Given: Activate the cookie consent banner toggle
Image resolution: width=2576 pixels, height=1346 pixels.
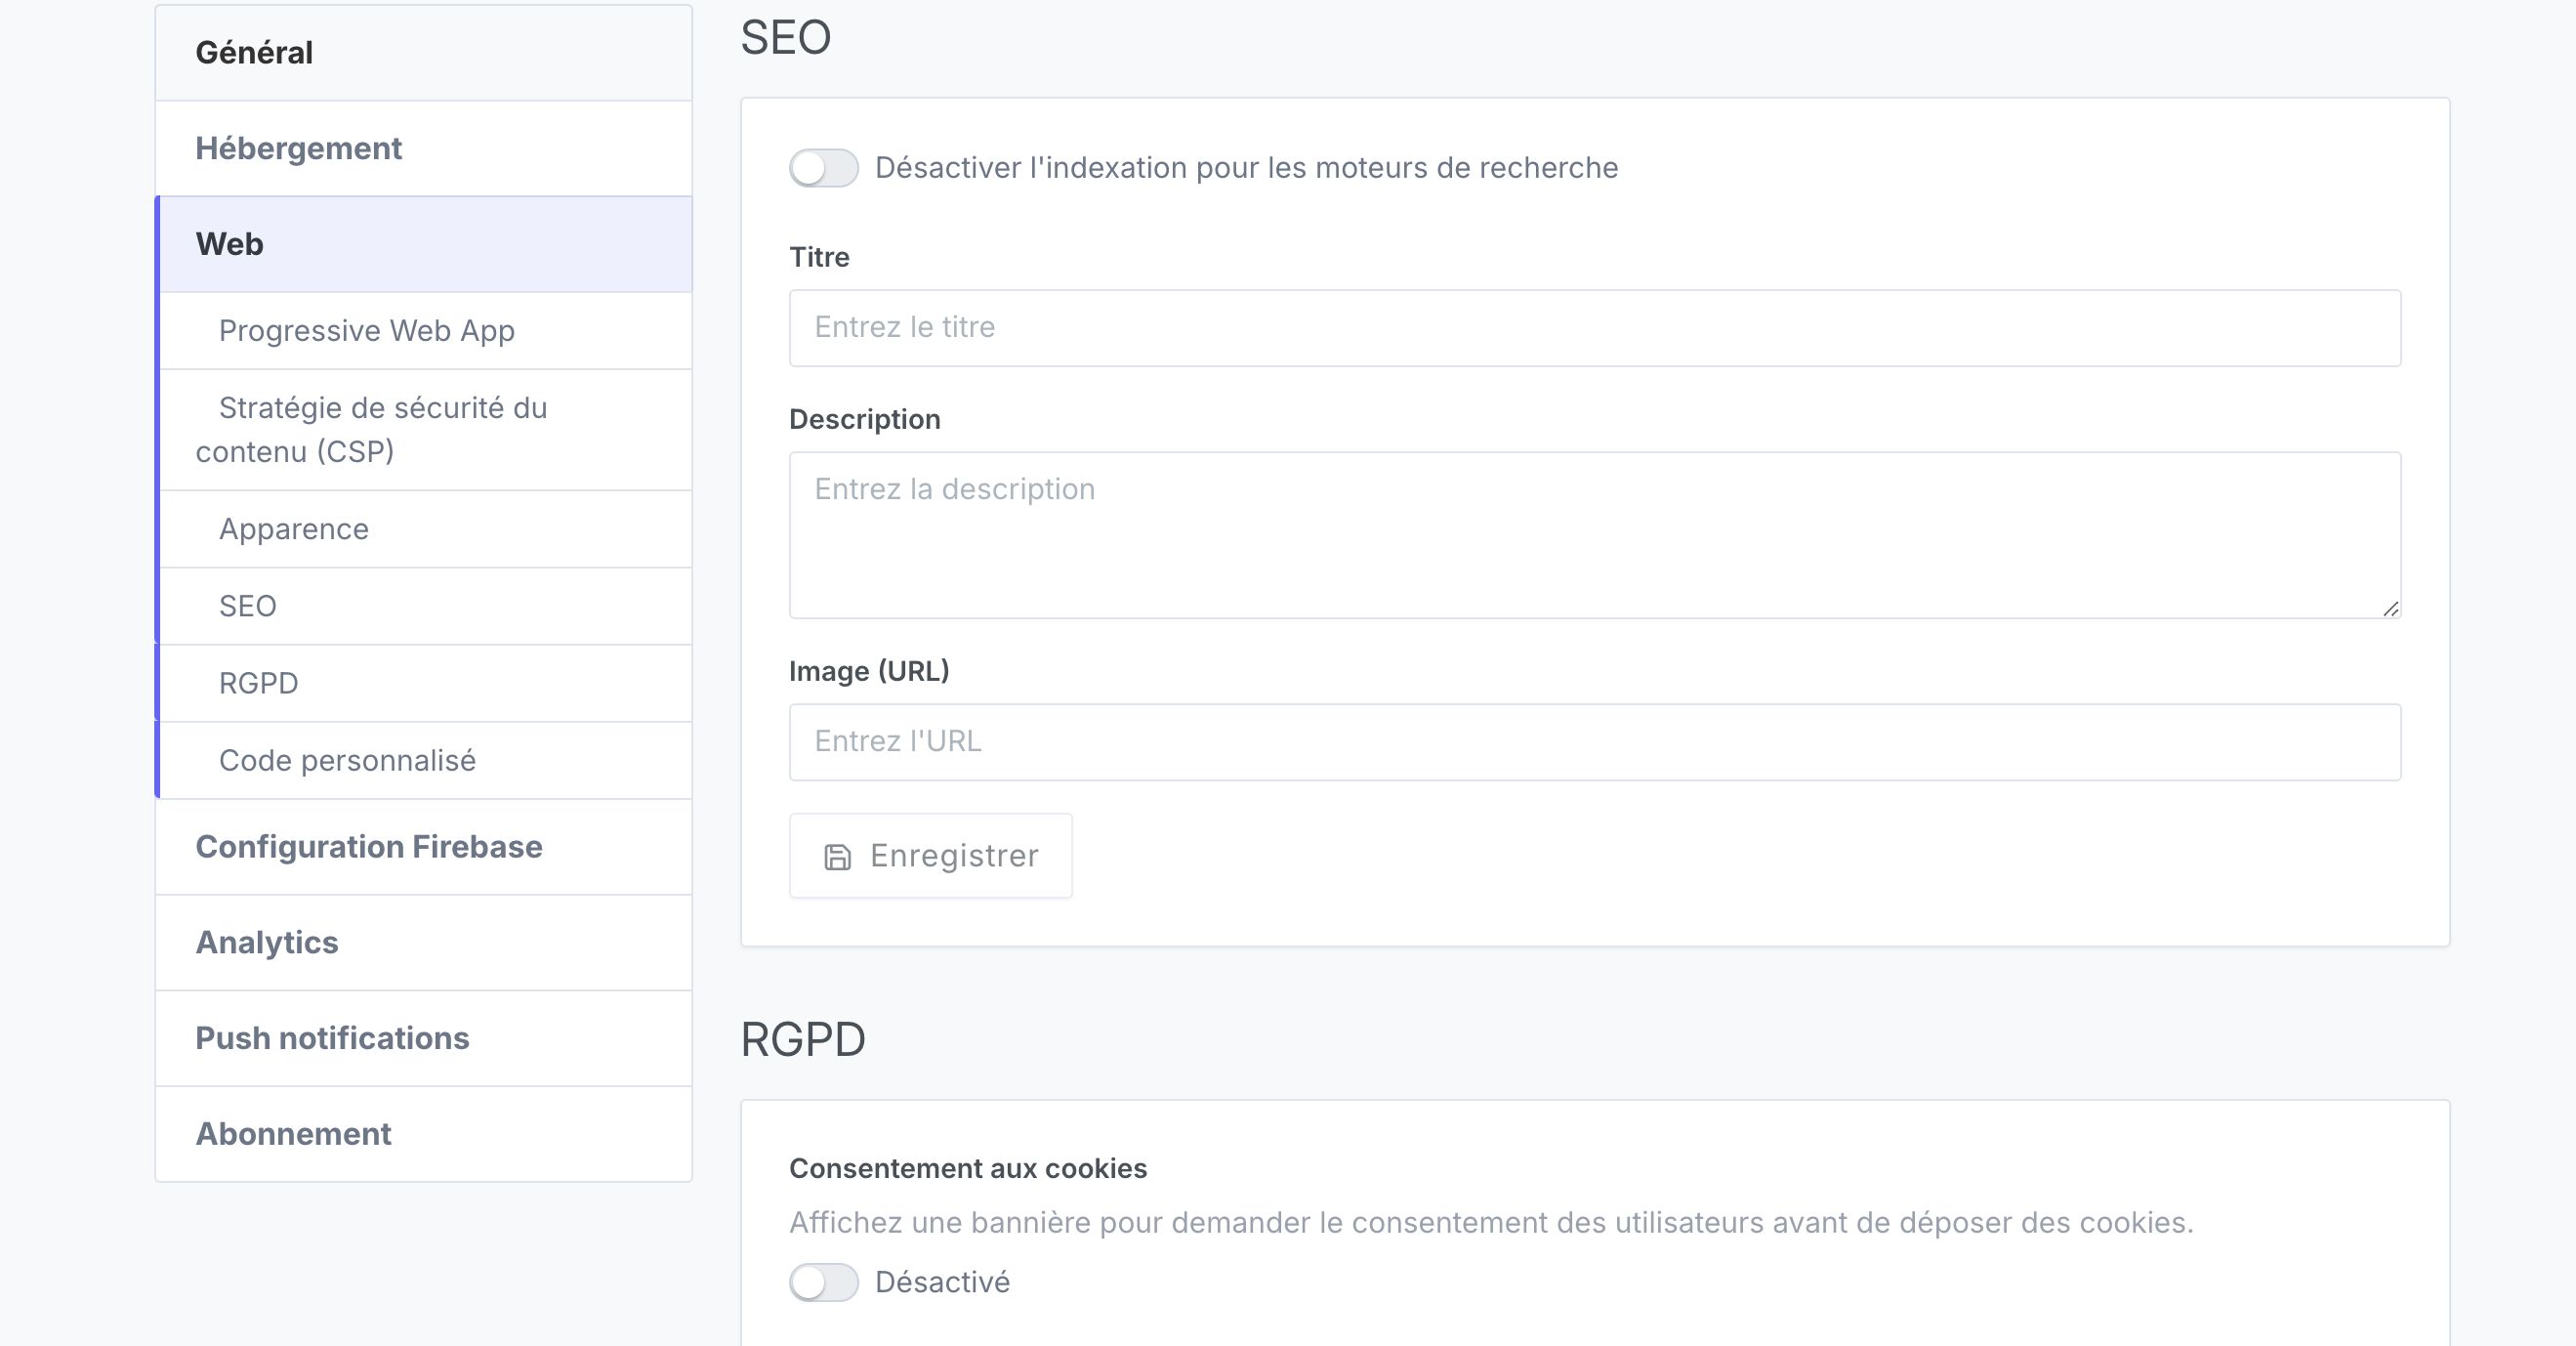Looking at the screenshot, I should (822, 1283).
